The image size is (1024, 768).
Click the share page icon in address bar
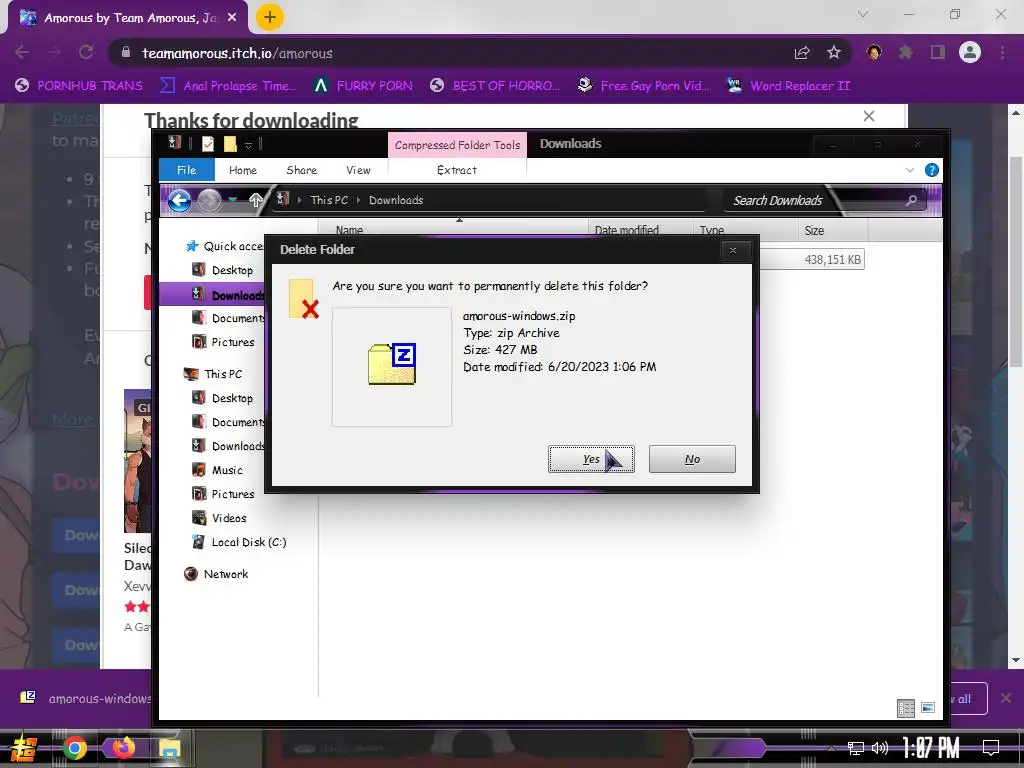pyautogui.click(x=802, y=53)
